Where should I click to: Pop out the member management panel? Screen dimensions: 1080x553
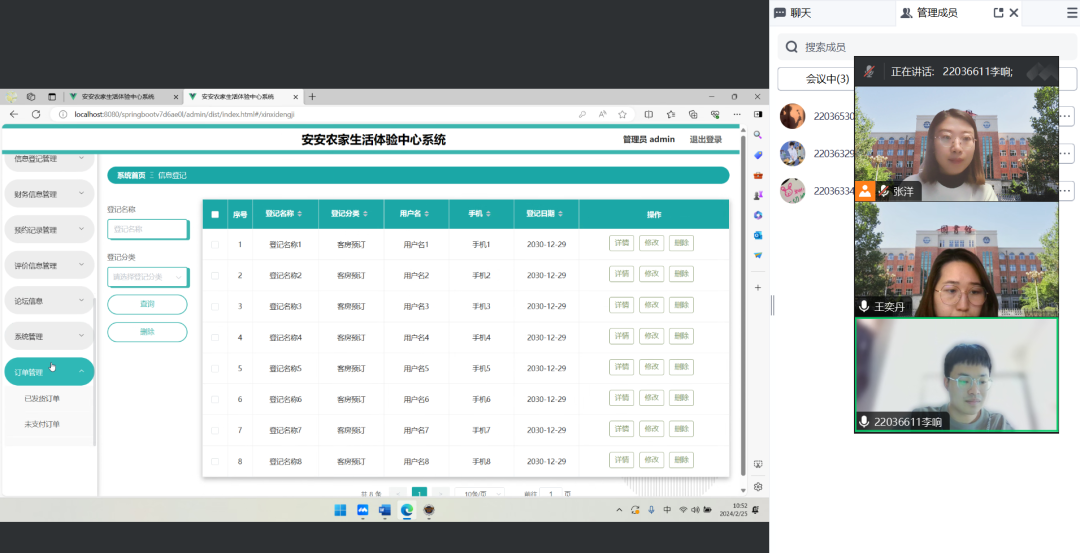(x=998, y=13)
